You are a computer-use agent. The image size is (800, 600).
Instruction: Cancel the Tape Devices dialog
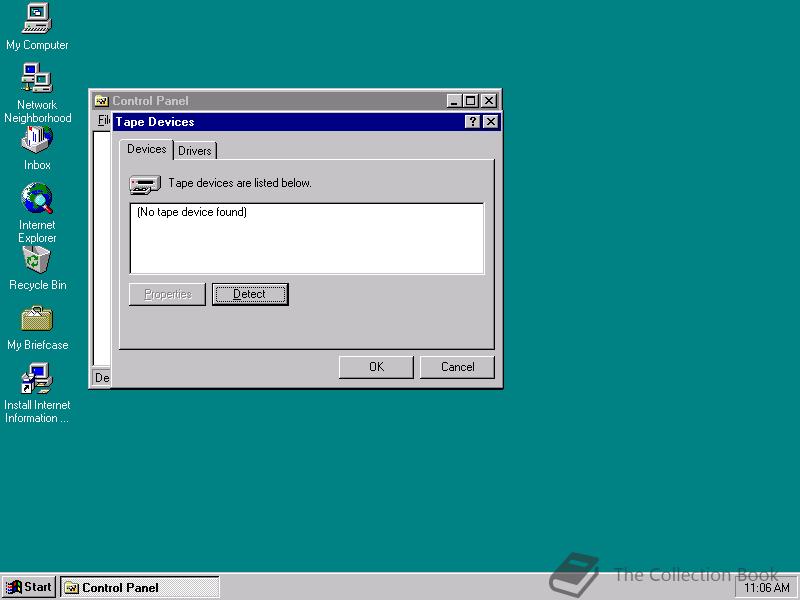coord(457,367)
